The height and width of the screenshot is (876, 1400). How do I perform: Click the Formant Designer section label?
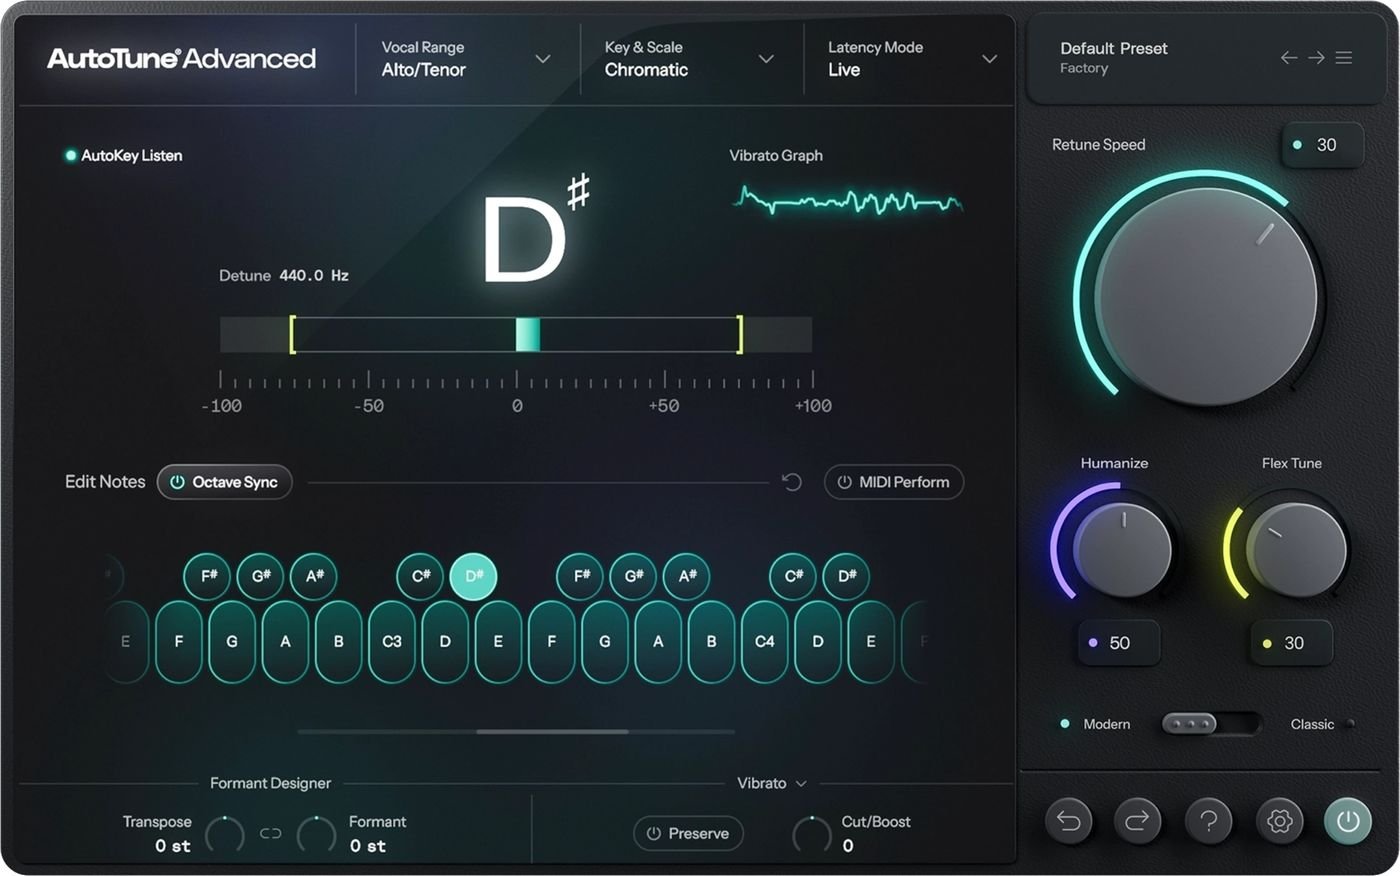click(x=270, y=783)
